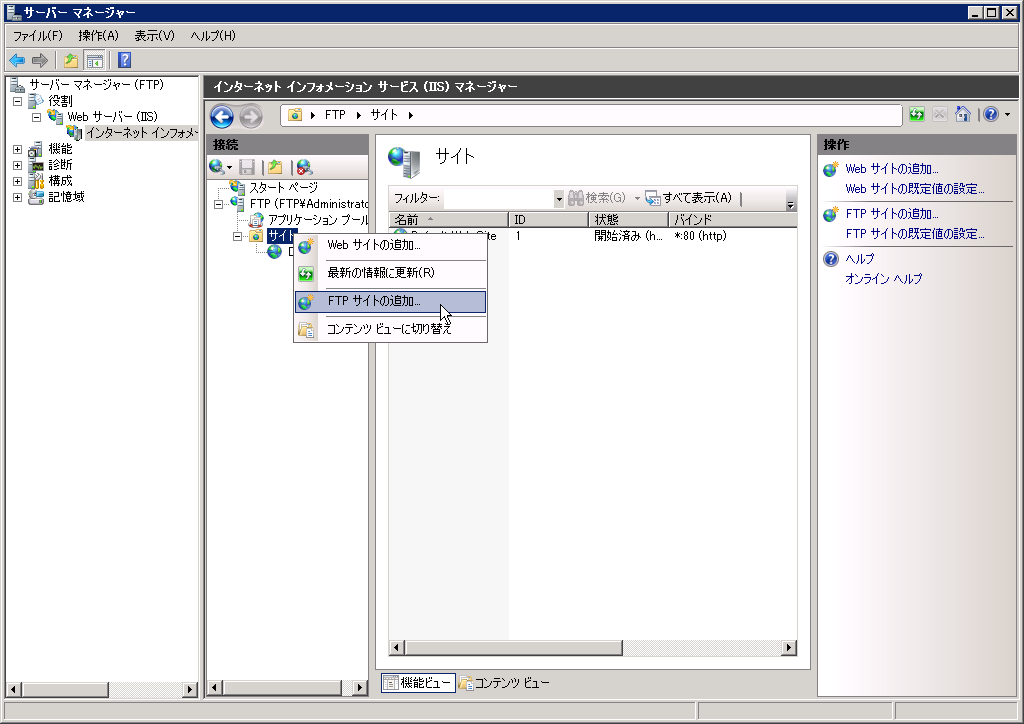The image size is (1024, 724).
Task: Collapse the サイト node in 接続 tree
Action: coord(238,236)
